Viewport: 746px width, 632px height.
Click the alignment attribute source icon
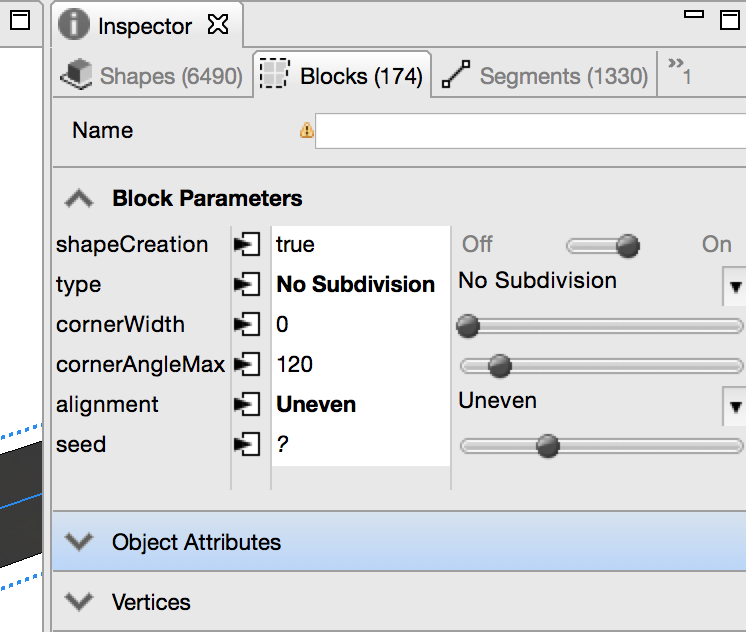click(245, 404)
